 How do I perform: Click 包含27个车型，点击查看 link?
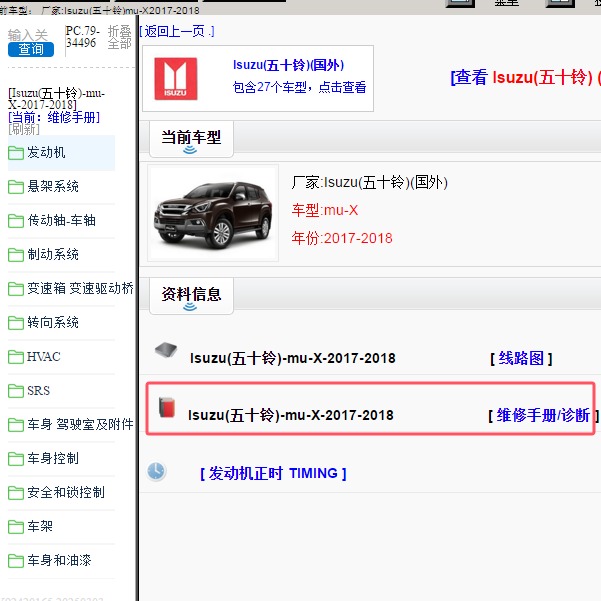(299, 87)
